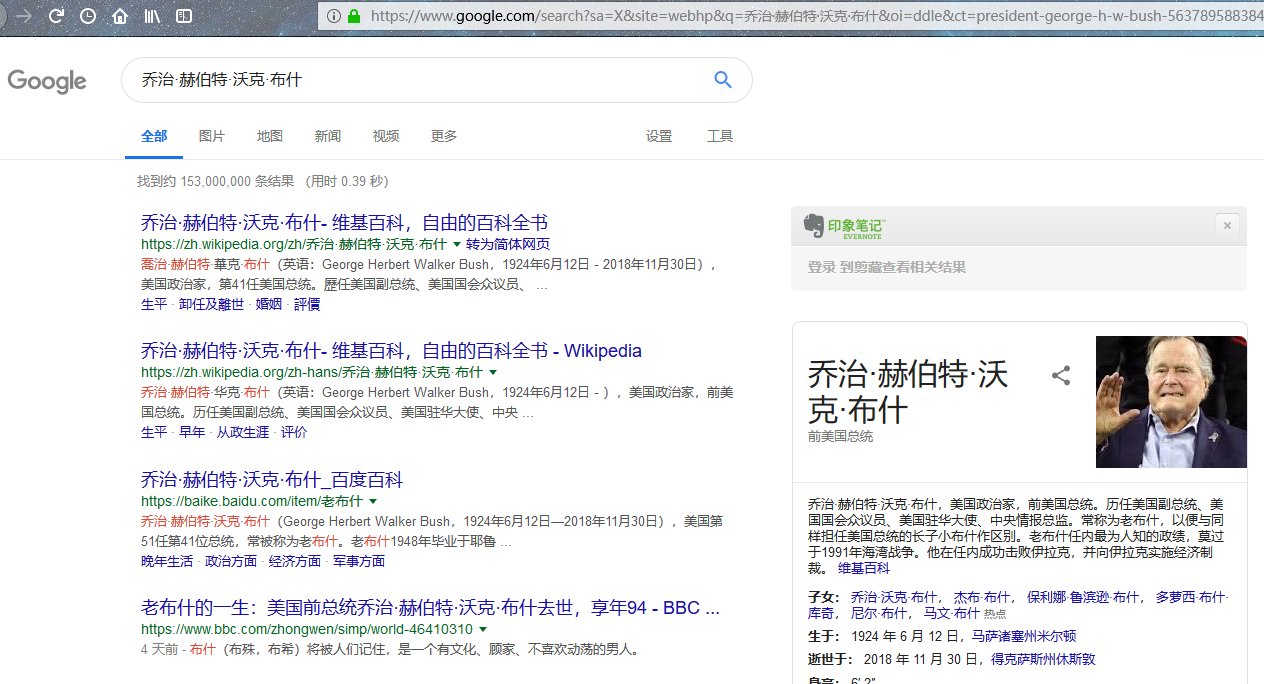The width and height of the screenshot is (1264, 684).
Task: Click the green baike.baidu.com URL text
Action: point(253,501)
